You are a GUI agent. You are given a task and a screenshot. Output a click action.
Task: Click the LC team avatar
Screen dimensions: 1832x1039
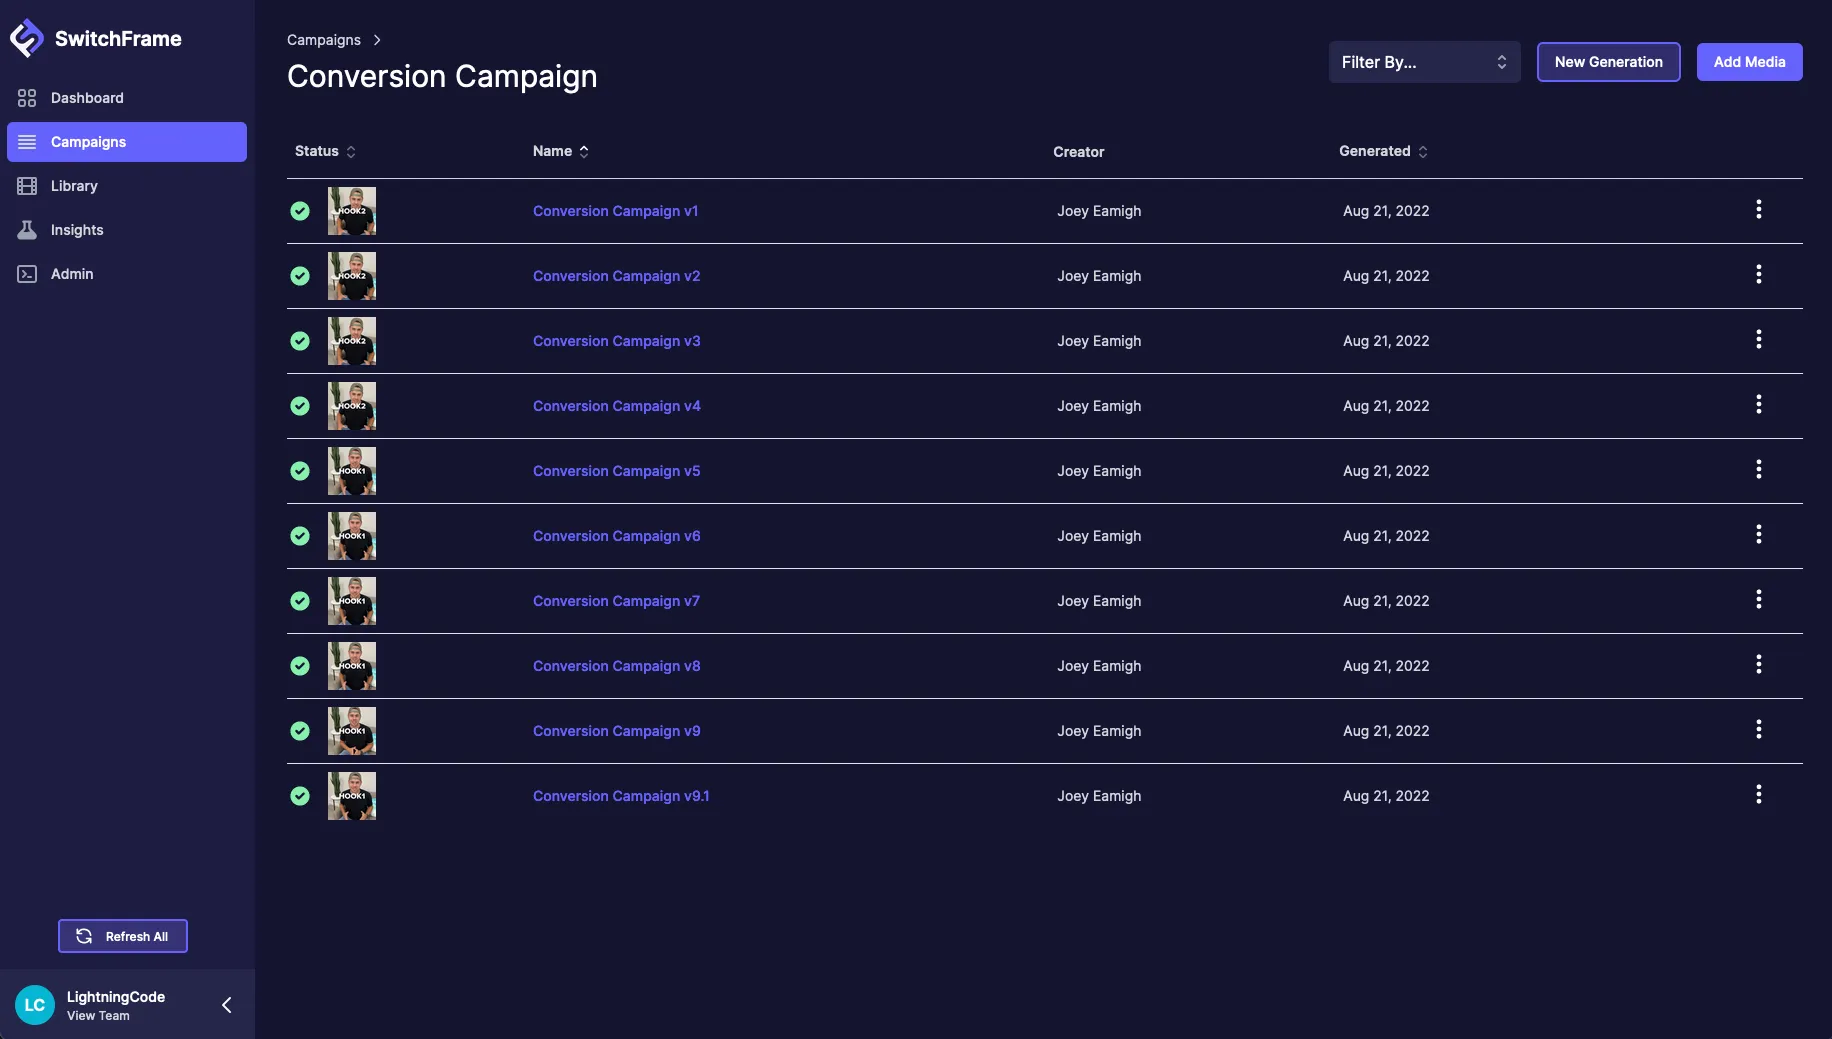point(35,1005)
